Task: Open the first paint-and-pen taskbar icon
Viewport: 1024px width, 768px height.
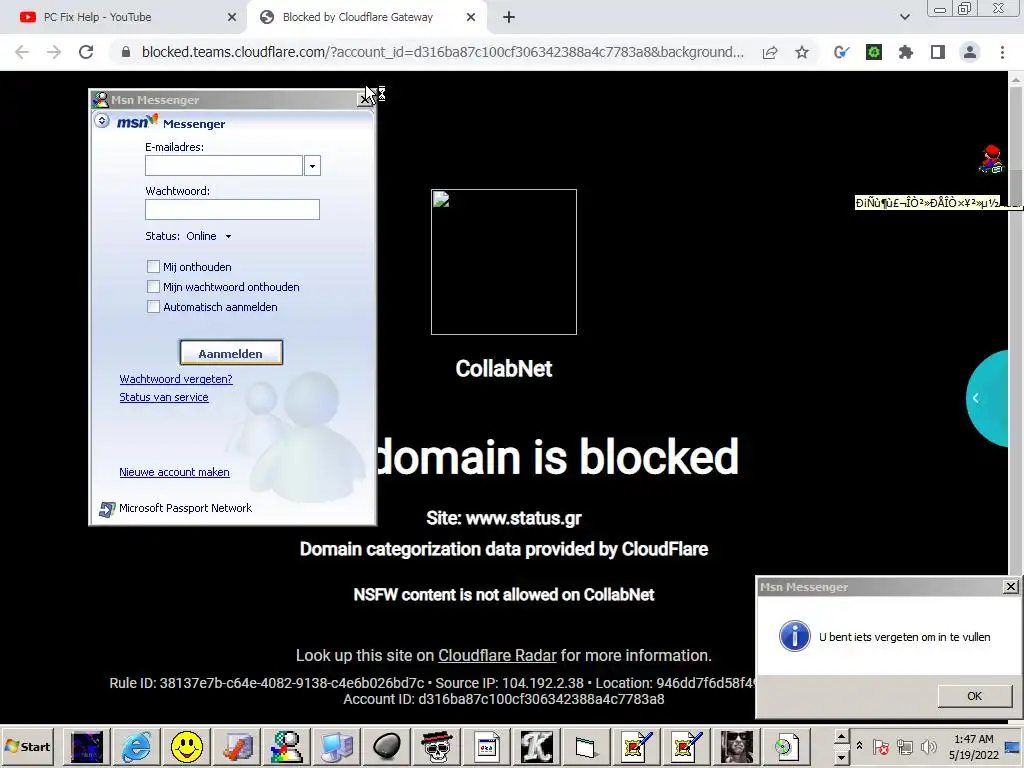Action: coord(637,746)
